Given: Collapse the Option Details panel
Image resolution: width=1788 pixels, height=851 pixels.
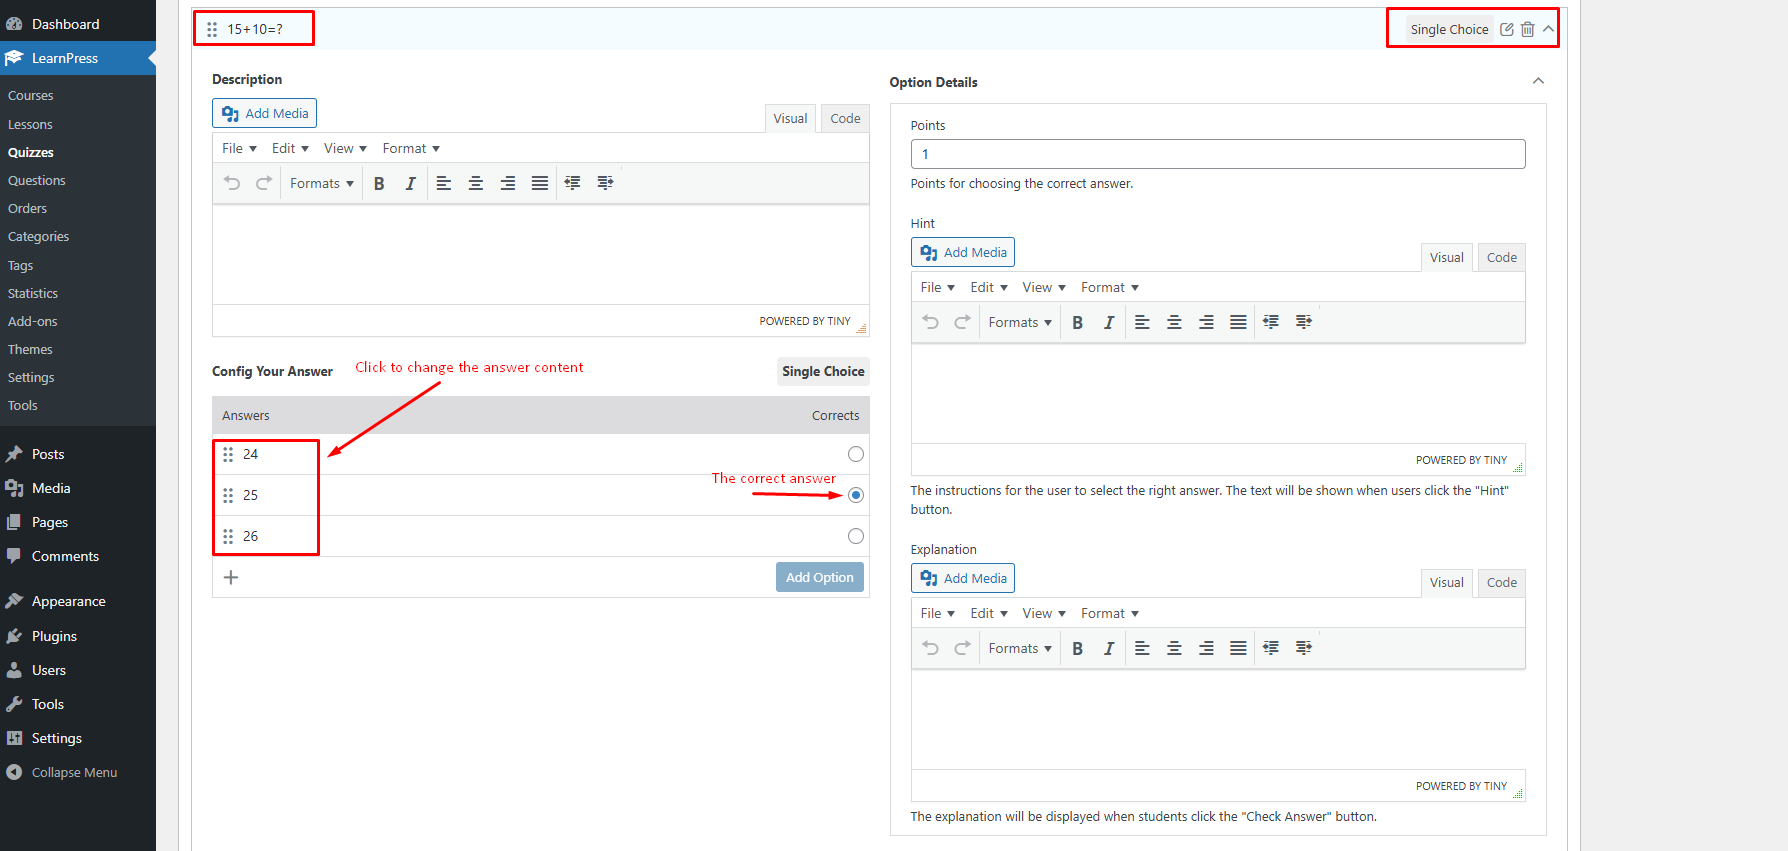Looking at the screenshot, I should coord(1538,81).
